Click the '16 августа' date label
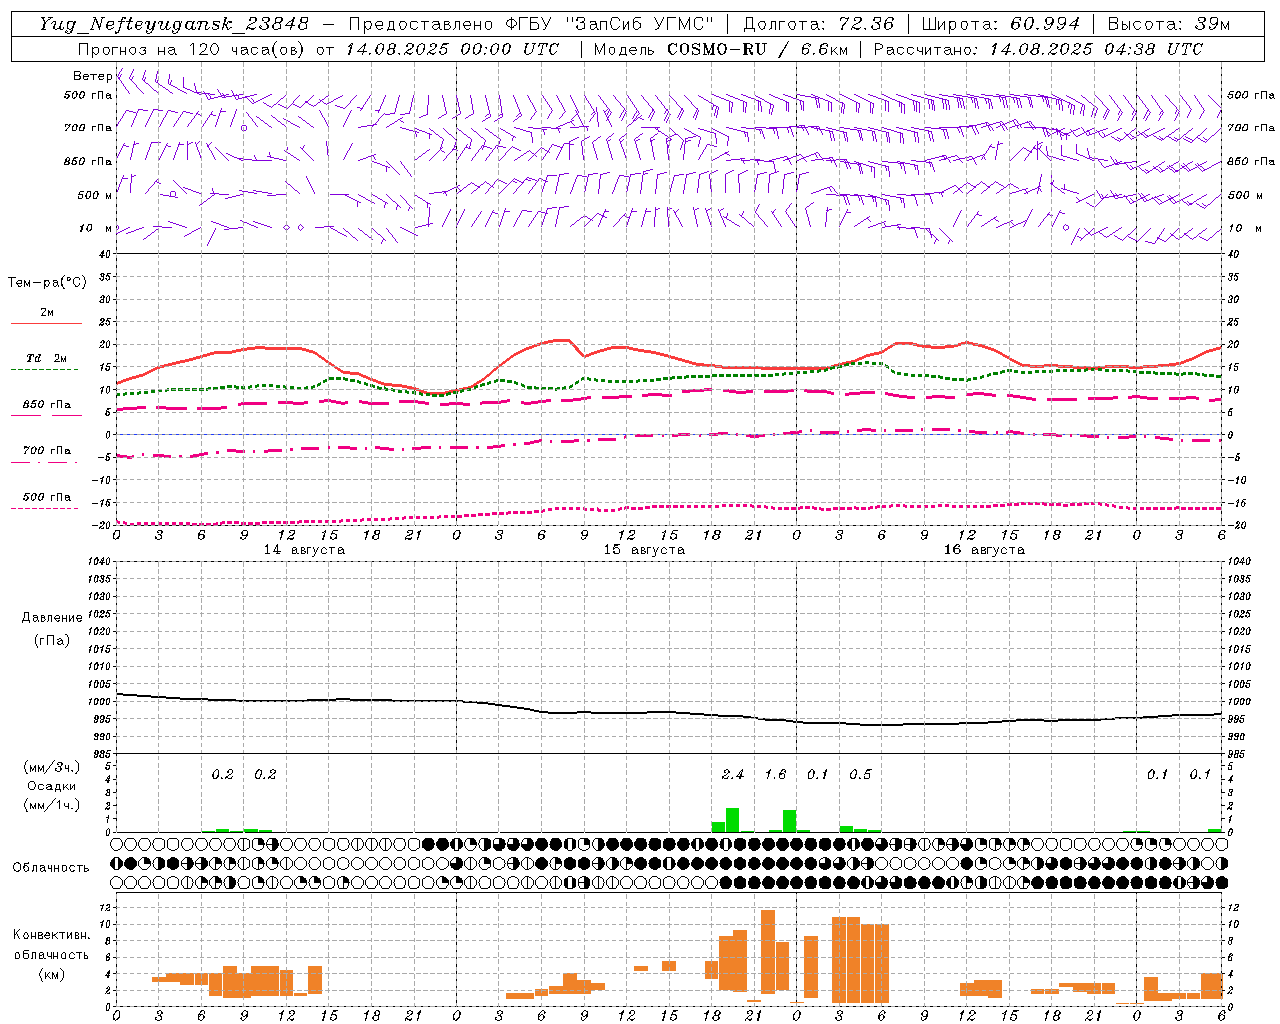This screenshot has width=1280, height=1024. (984, 550)
